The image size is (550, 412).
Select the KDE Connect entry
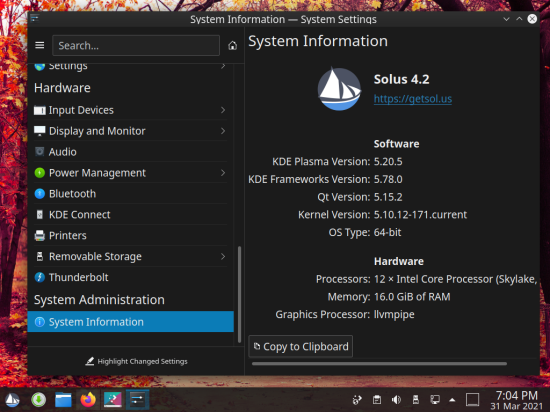(130, 214)
